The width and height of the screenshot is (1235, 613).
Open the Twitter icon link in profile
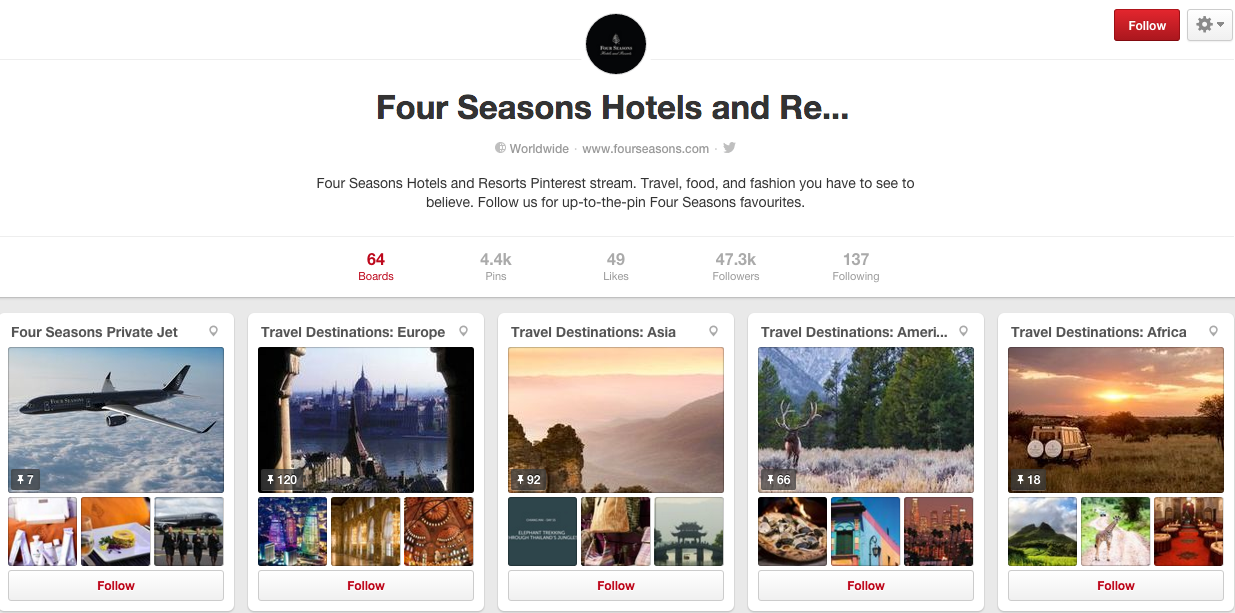point(730,148)
